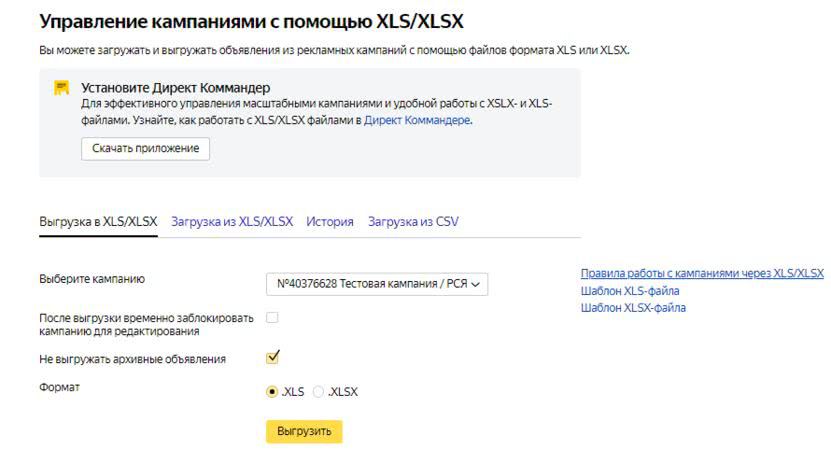831x450 pixels.
Task: Switch to the Выгрузка в XLS/XLSX tab
Action: (x=98, y=222)
